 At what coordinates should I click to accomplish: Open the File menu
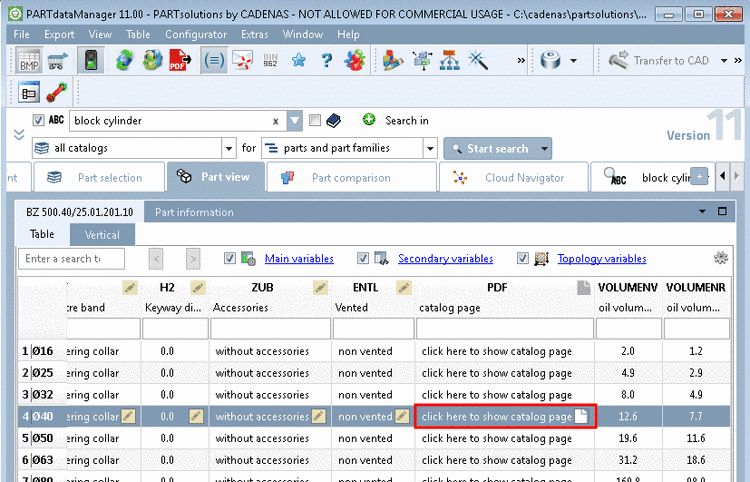(22, 34)
